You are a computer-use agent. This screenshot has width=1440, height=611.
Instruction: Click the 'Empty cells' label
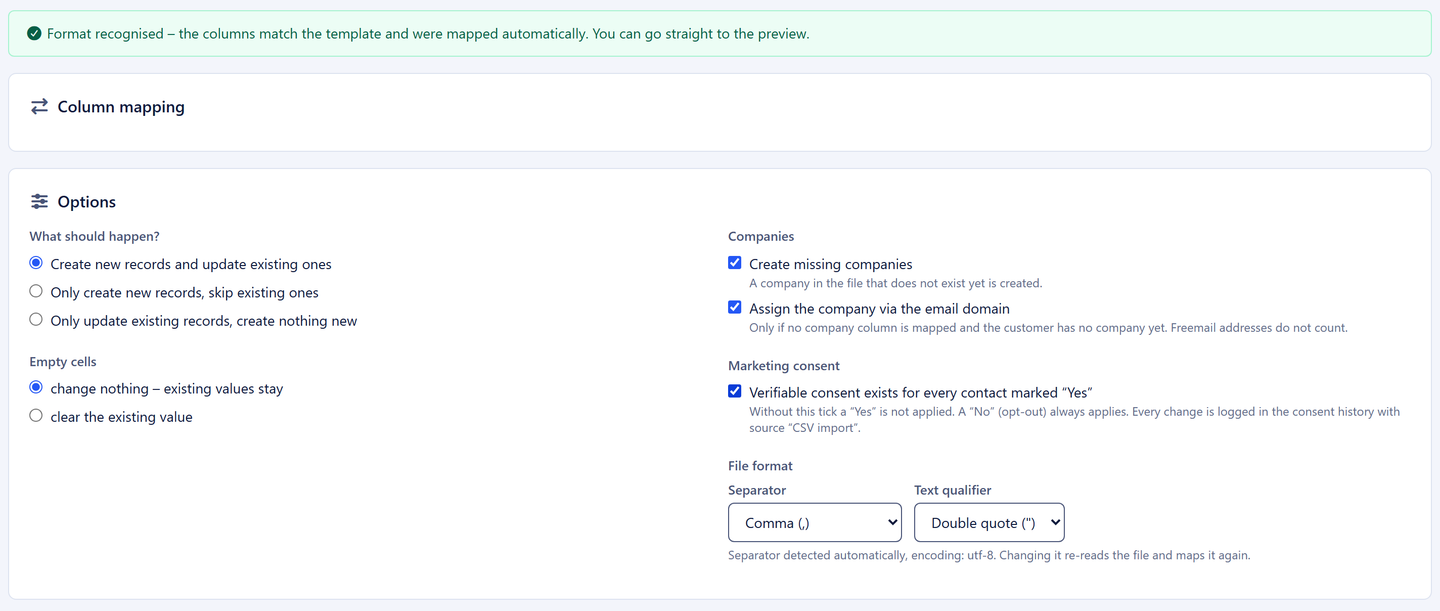63,362
